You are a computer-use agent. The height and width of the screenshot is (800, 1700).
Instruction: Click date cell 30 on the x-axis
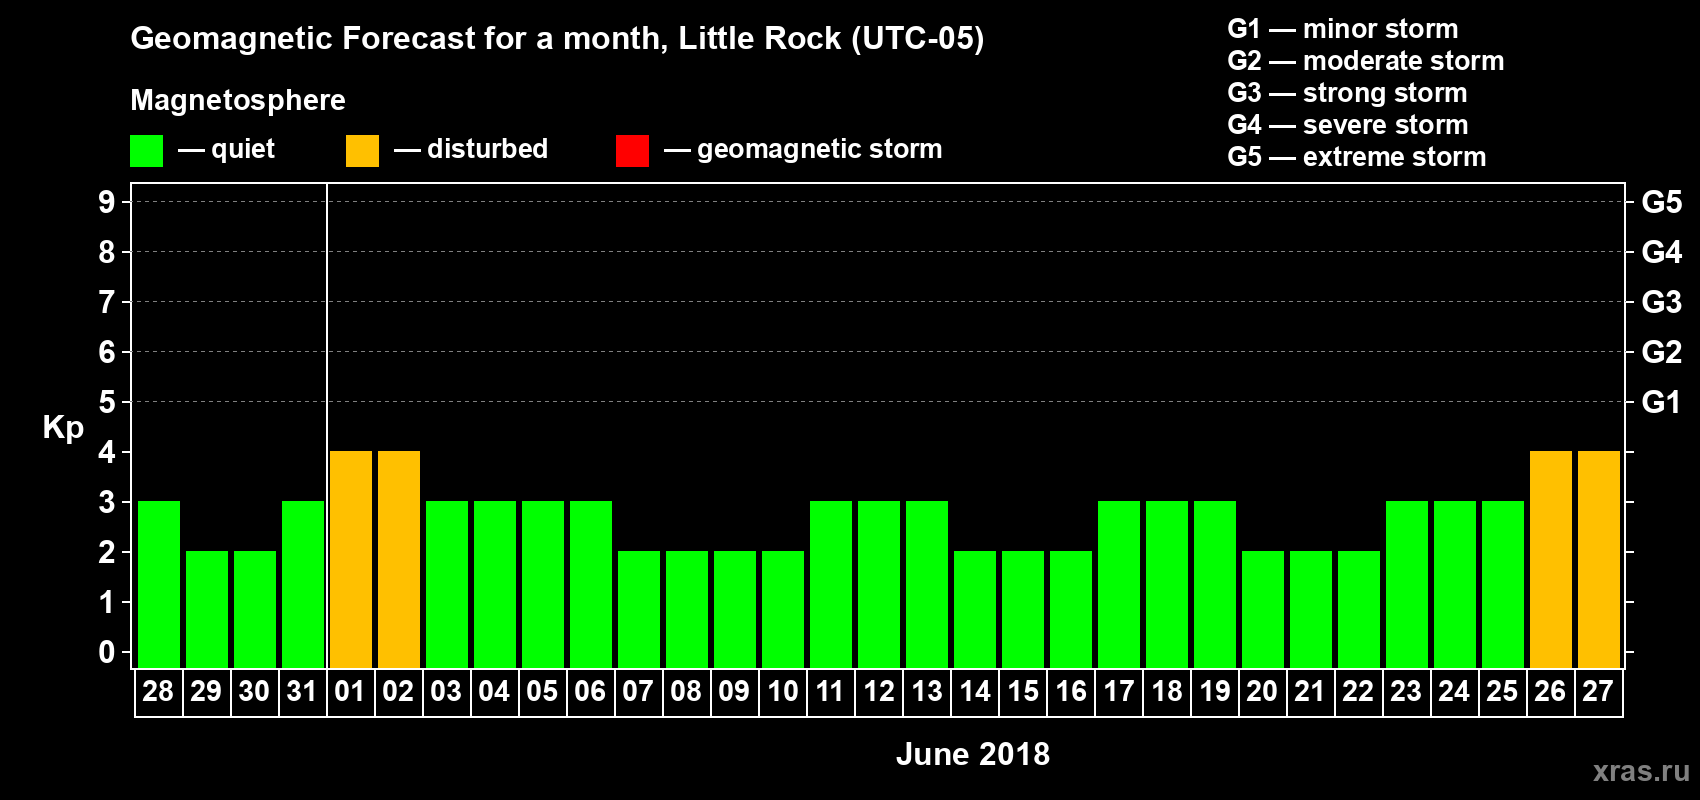pyautogui.click(x=255, y=692)
